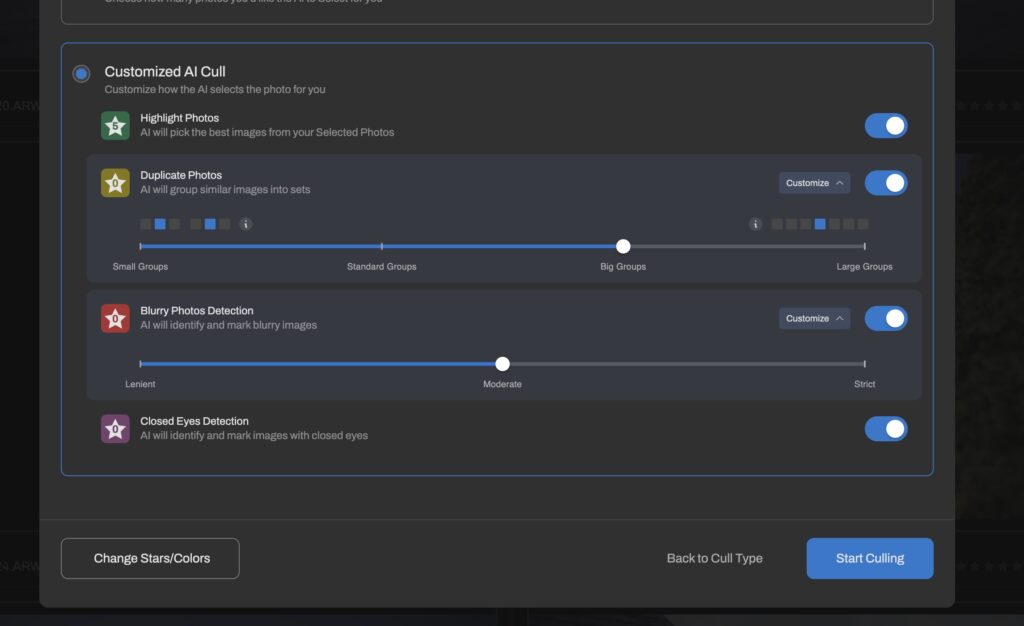Screen dimensions: 1024x626
Task: Turn off Closed Eyes Detection
Action: tap(886, 428)
